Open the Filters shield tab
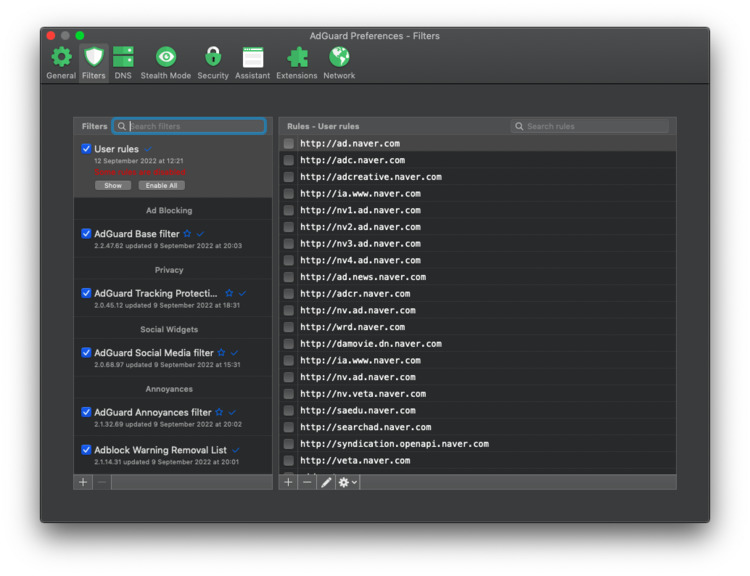This screenshot has width=750, height=576. click(x=93, y=63)
